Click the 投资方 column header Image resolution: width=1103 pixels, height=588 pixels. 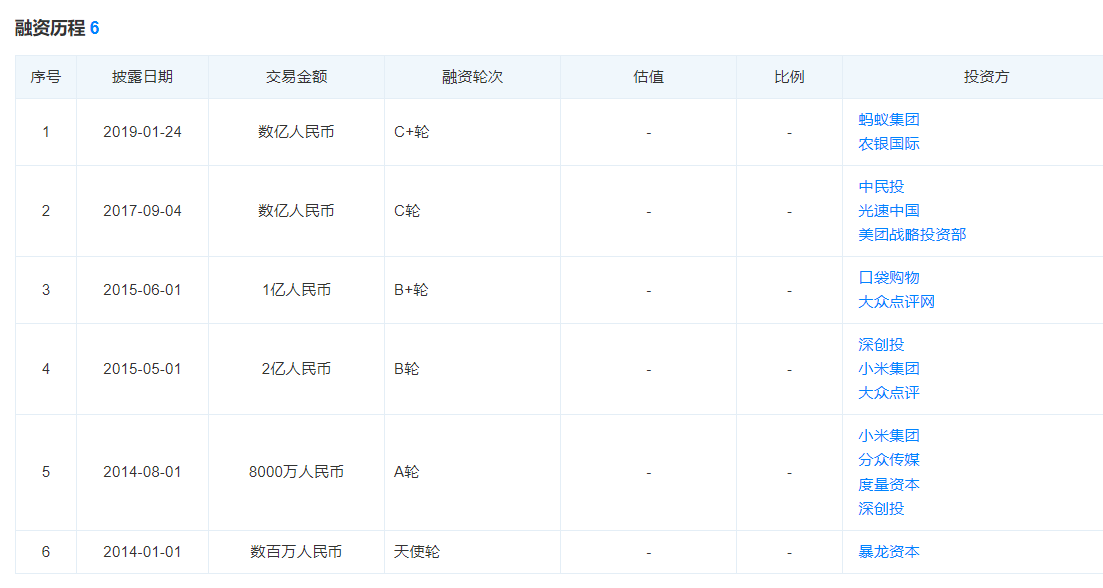(986, 77)
